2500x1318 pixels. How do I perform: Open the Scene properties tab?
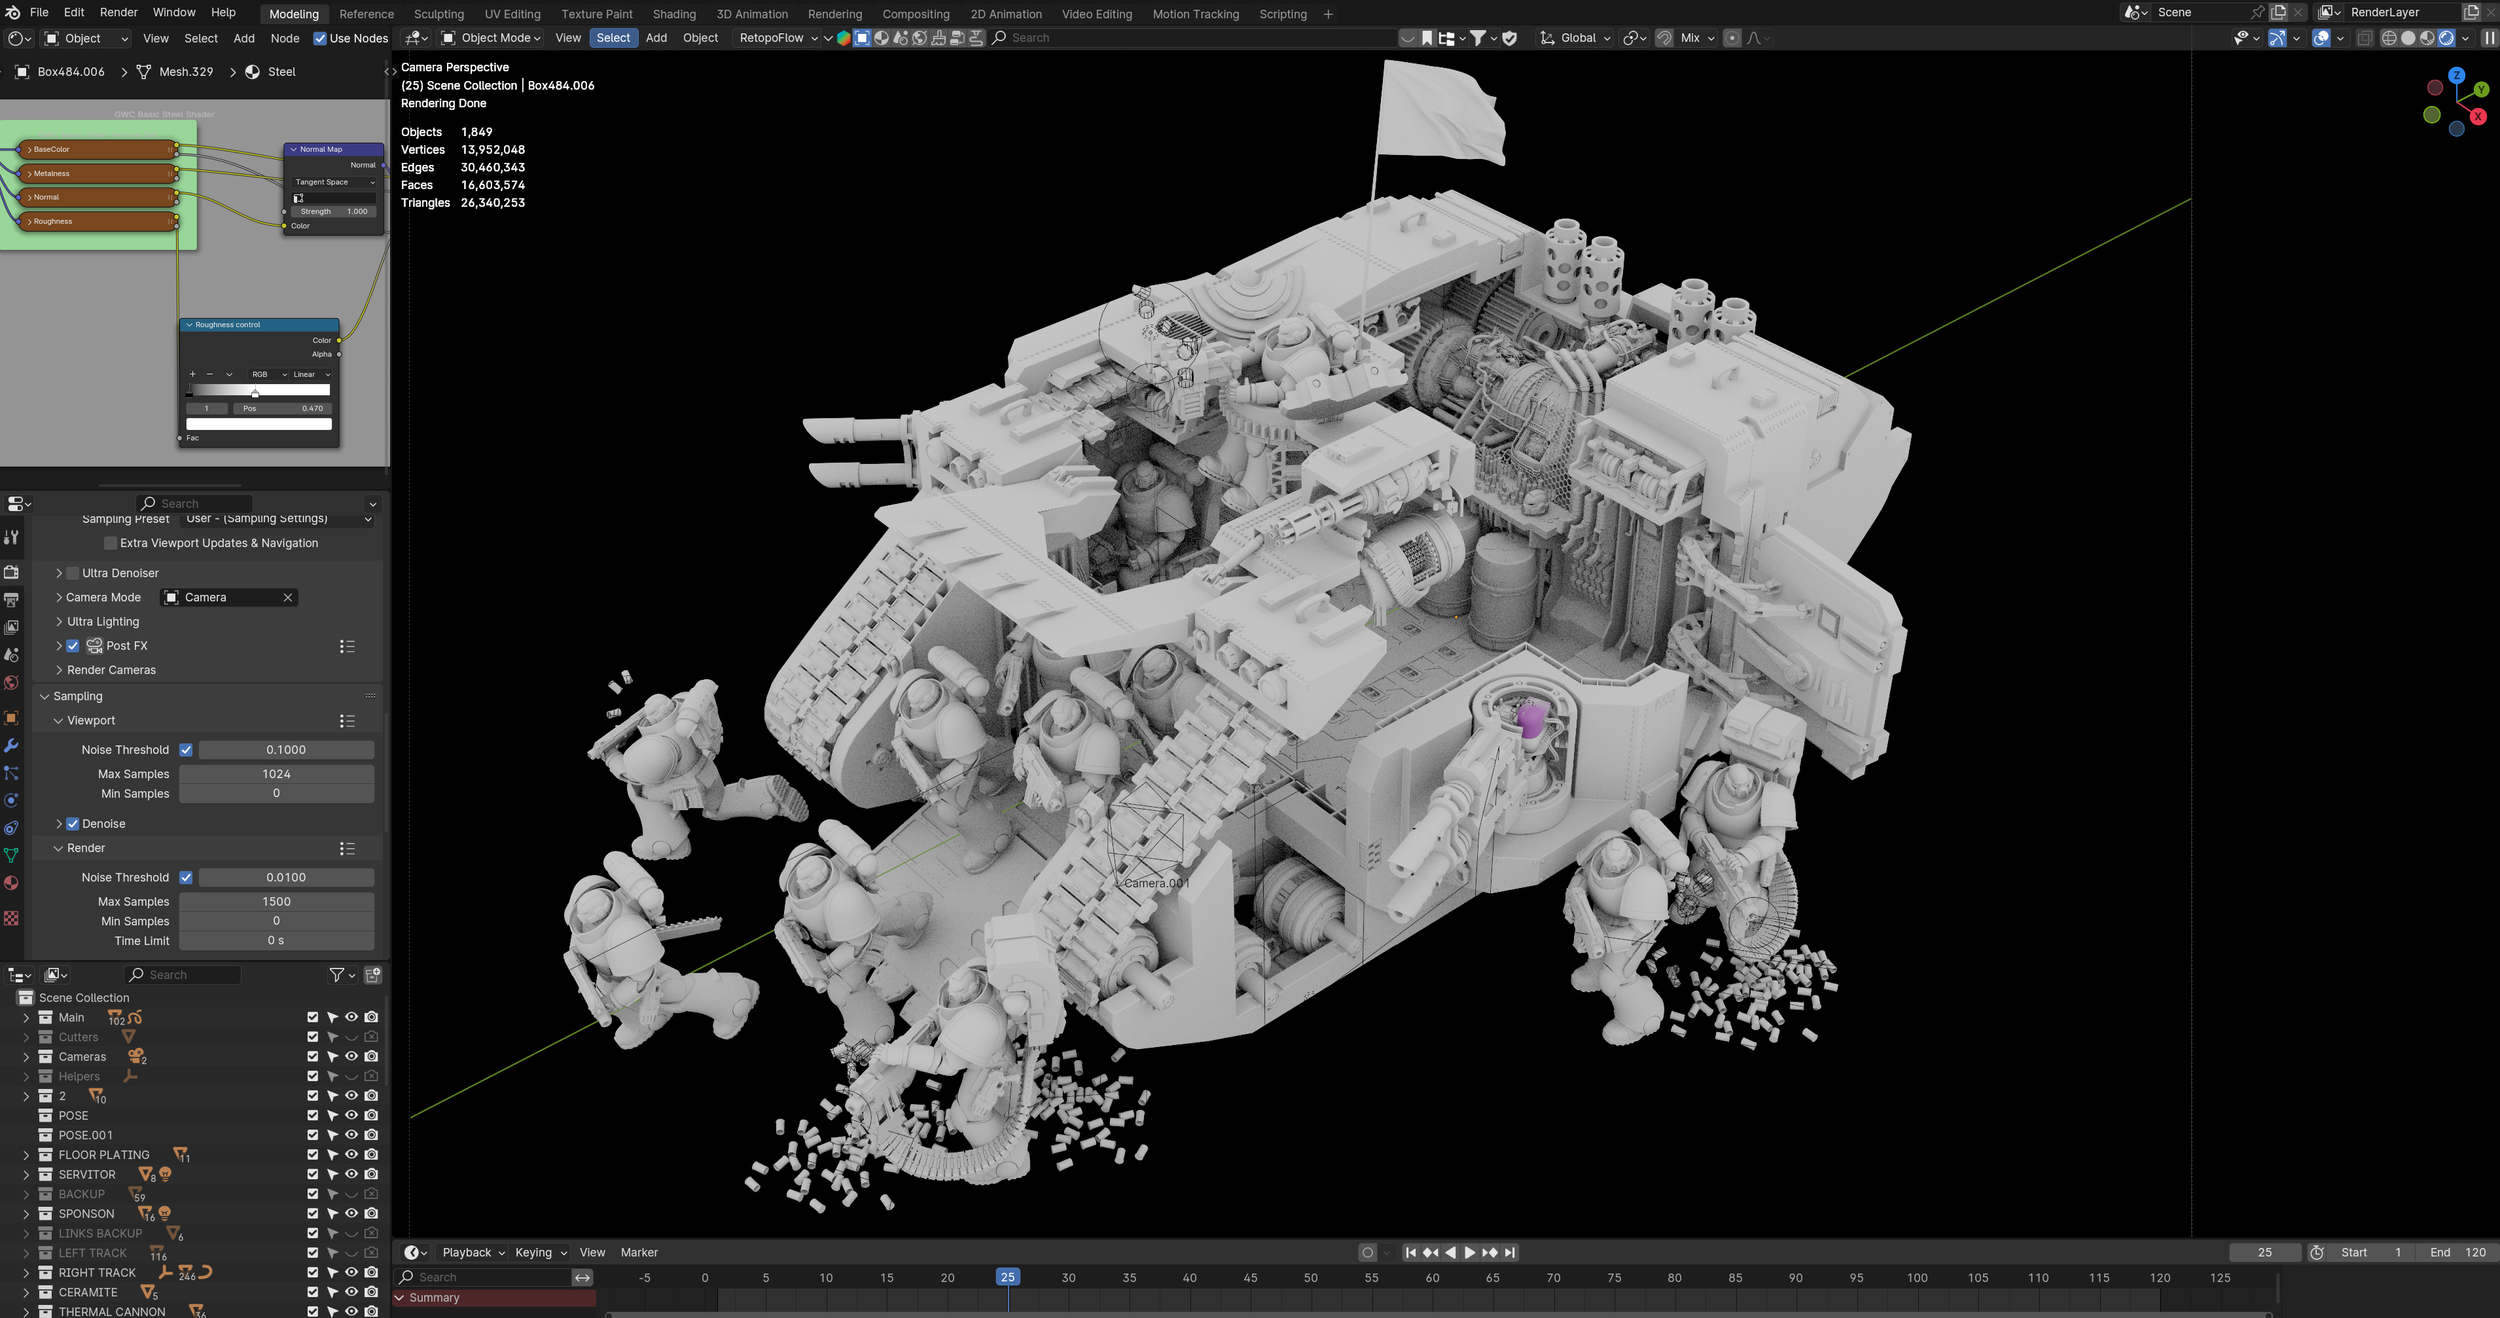pyautogui.click(x=12, y=655)
